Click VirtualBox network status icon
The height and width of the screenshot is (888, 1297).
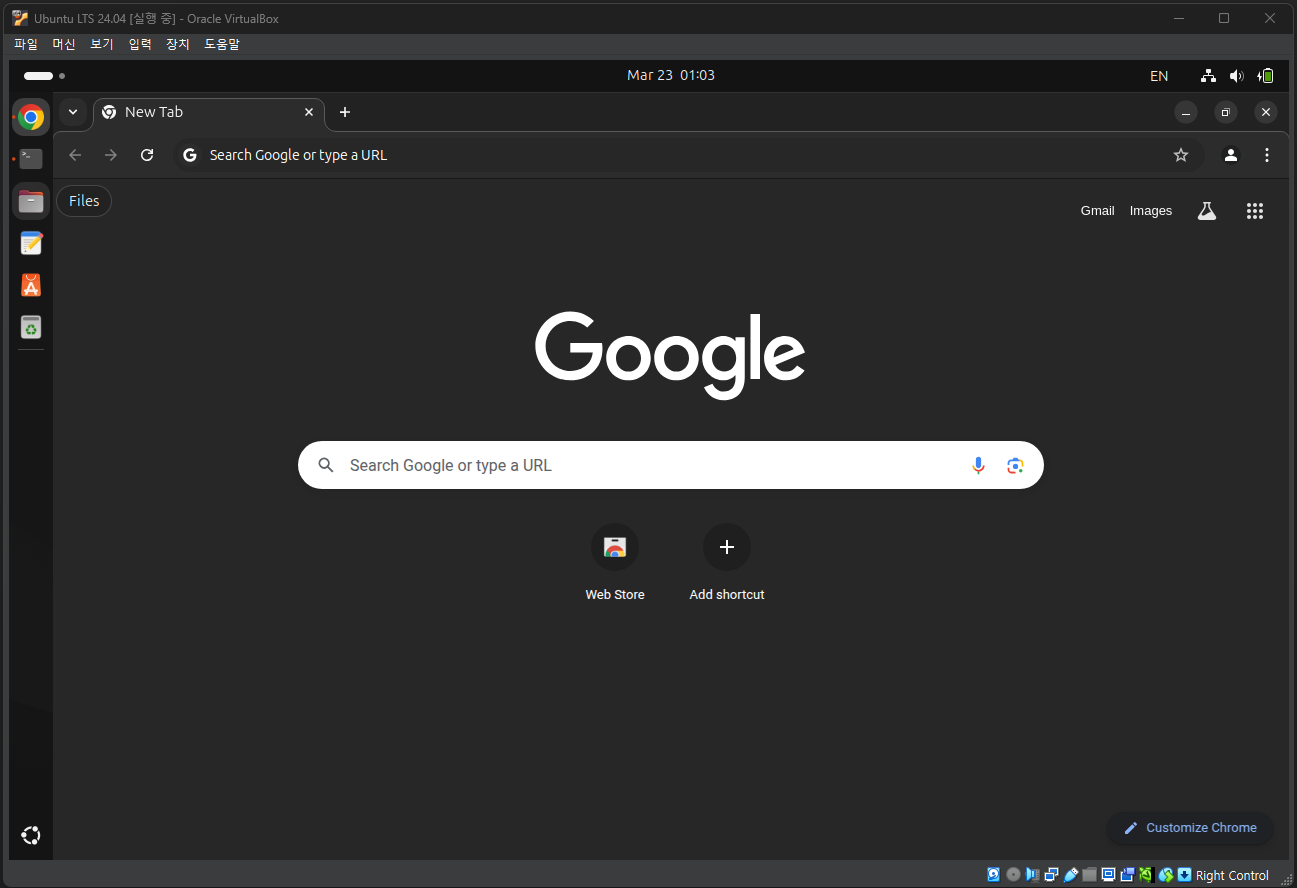pyautogui.click(x=1051, y=875)
